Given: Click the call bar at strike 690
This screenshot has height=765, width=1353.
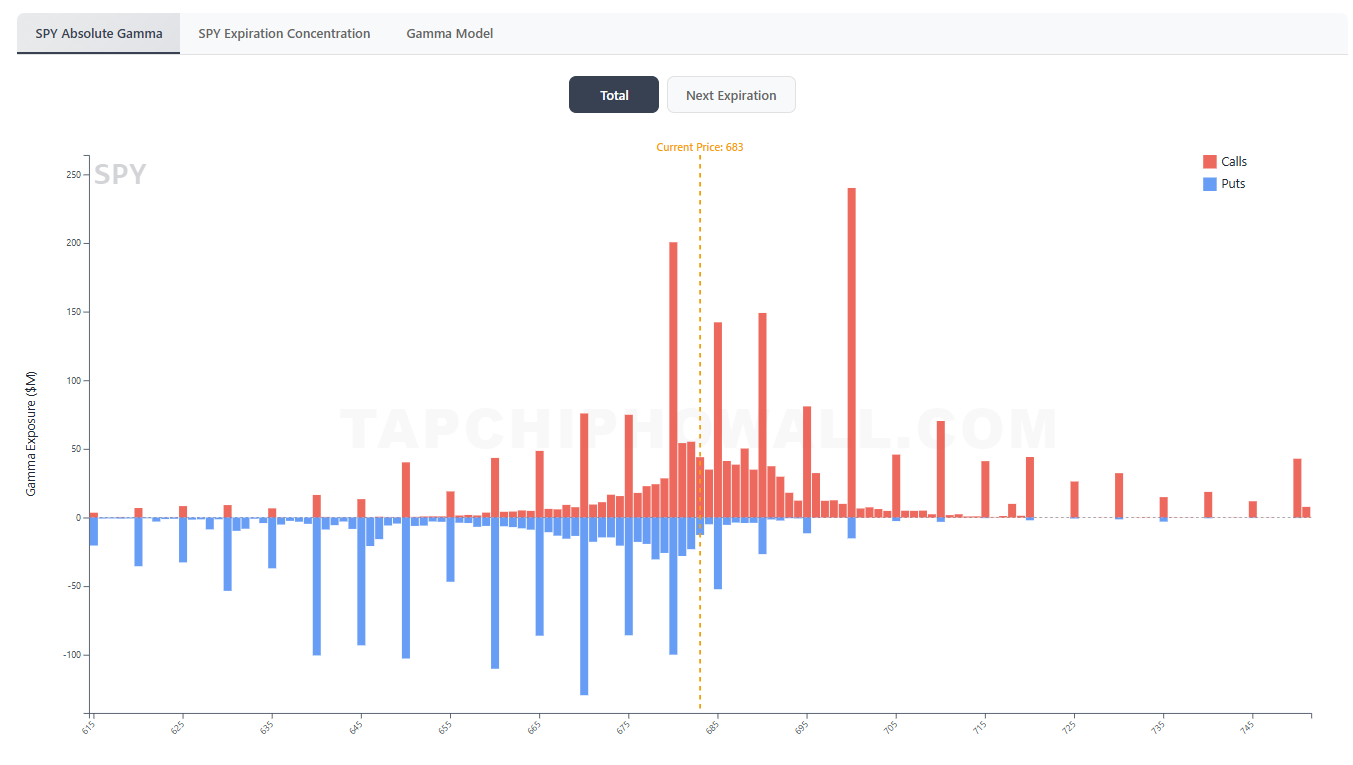Looking at the screenshot, I should [x=762, y=415].
